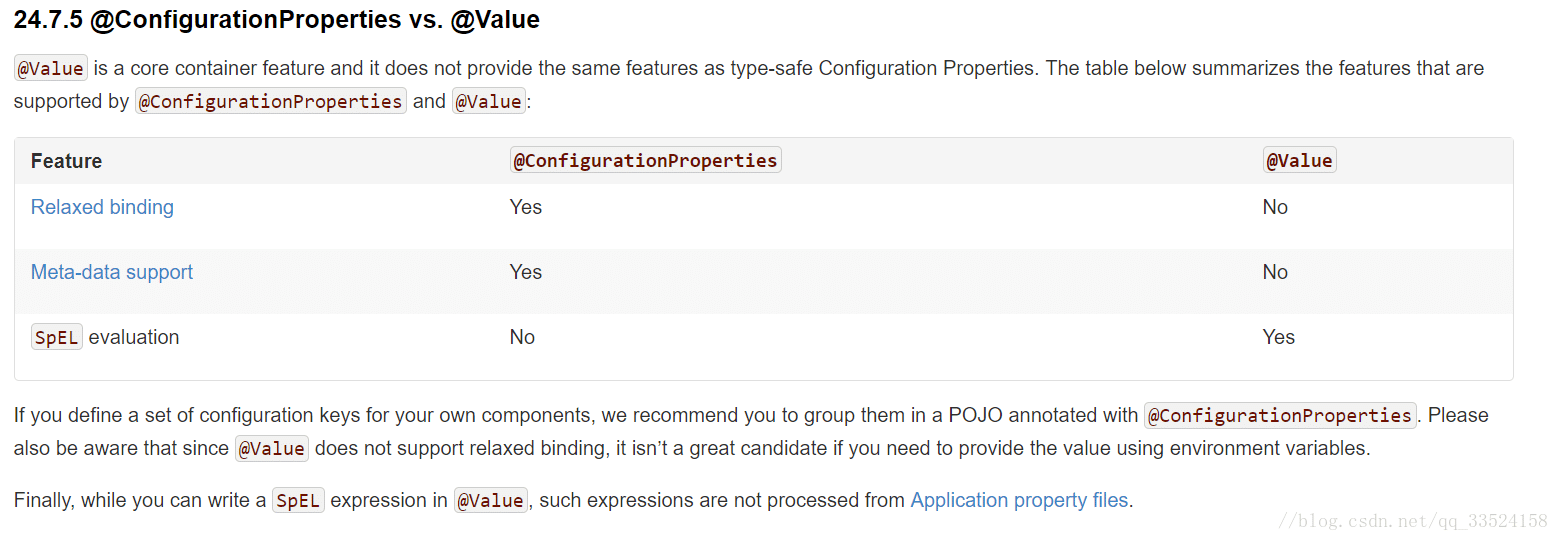Click the @Value code before 'does not support relaxed binding'

coord(272,448)
